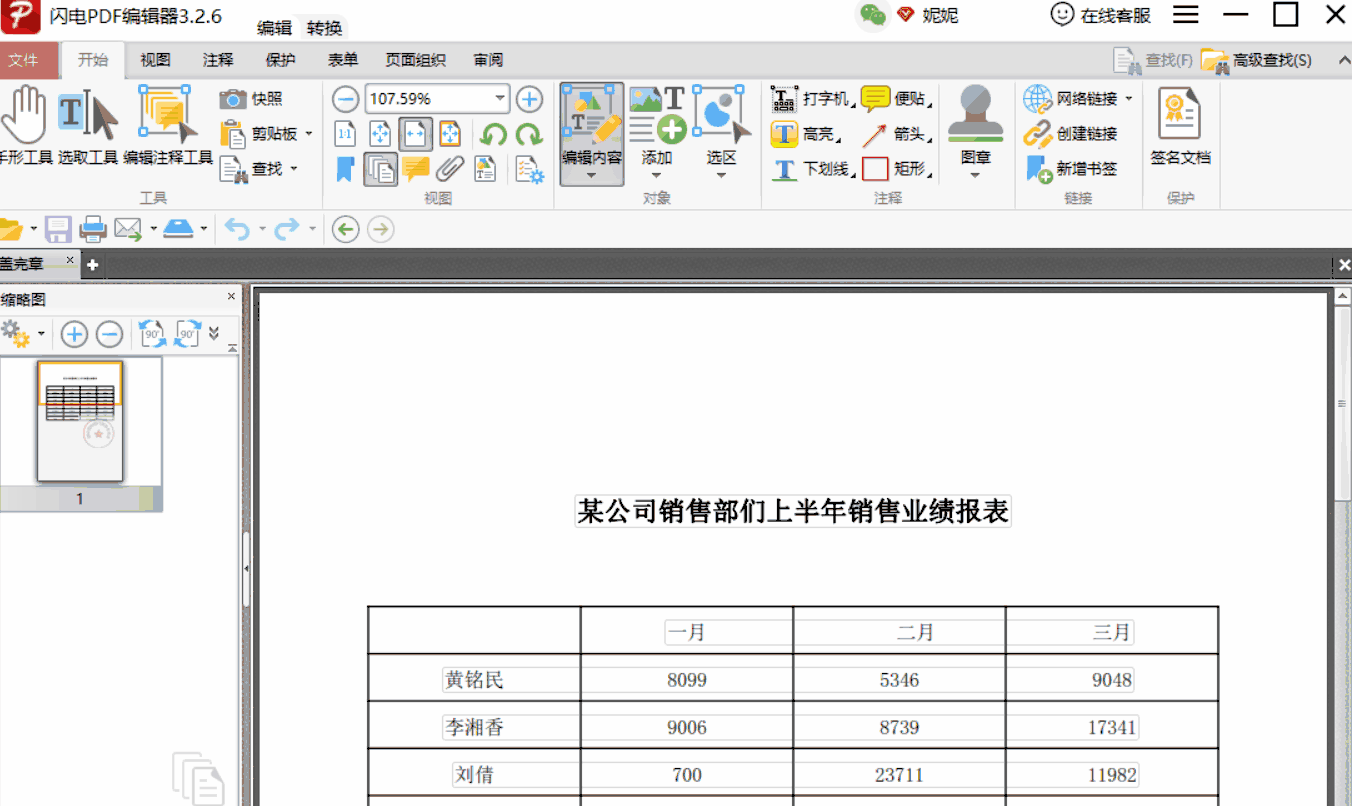
Task: Enlarge thumbnails with plus icon
Action: pyautogui.click(x=74, y=334)
